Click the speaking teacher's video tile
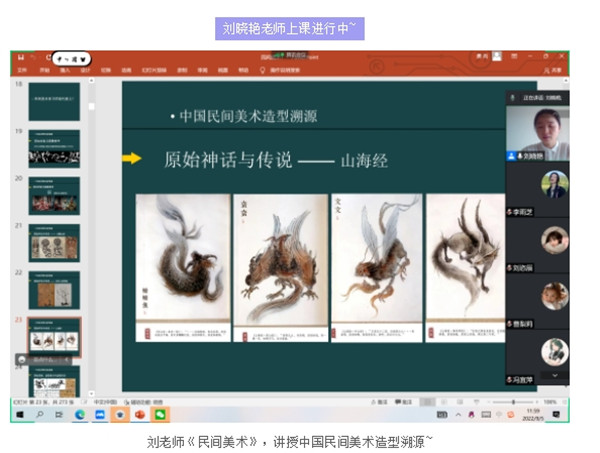This screenshot has width=600, height=453. tap(538, 133)
